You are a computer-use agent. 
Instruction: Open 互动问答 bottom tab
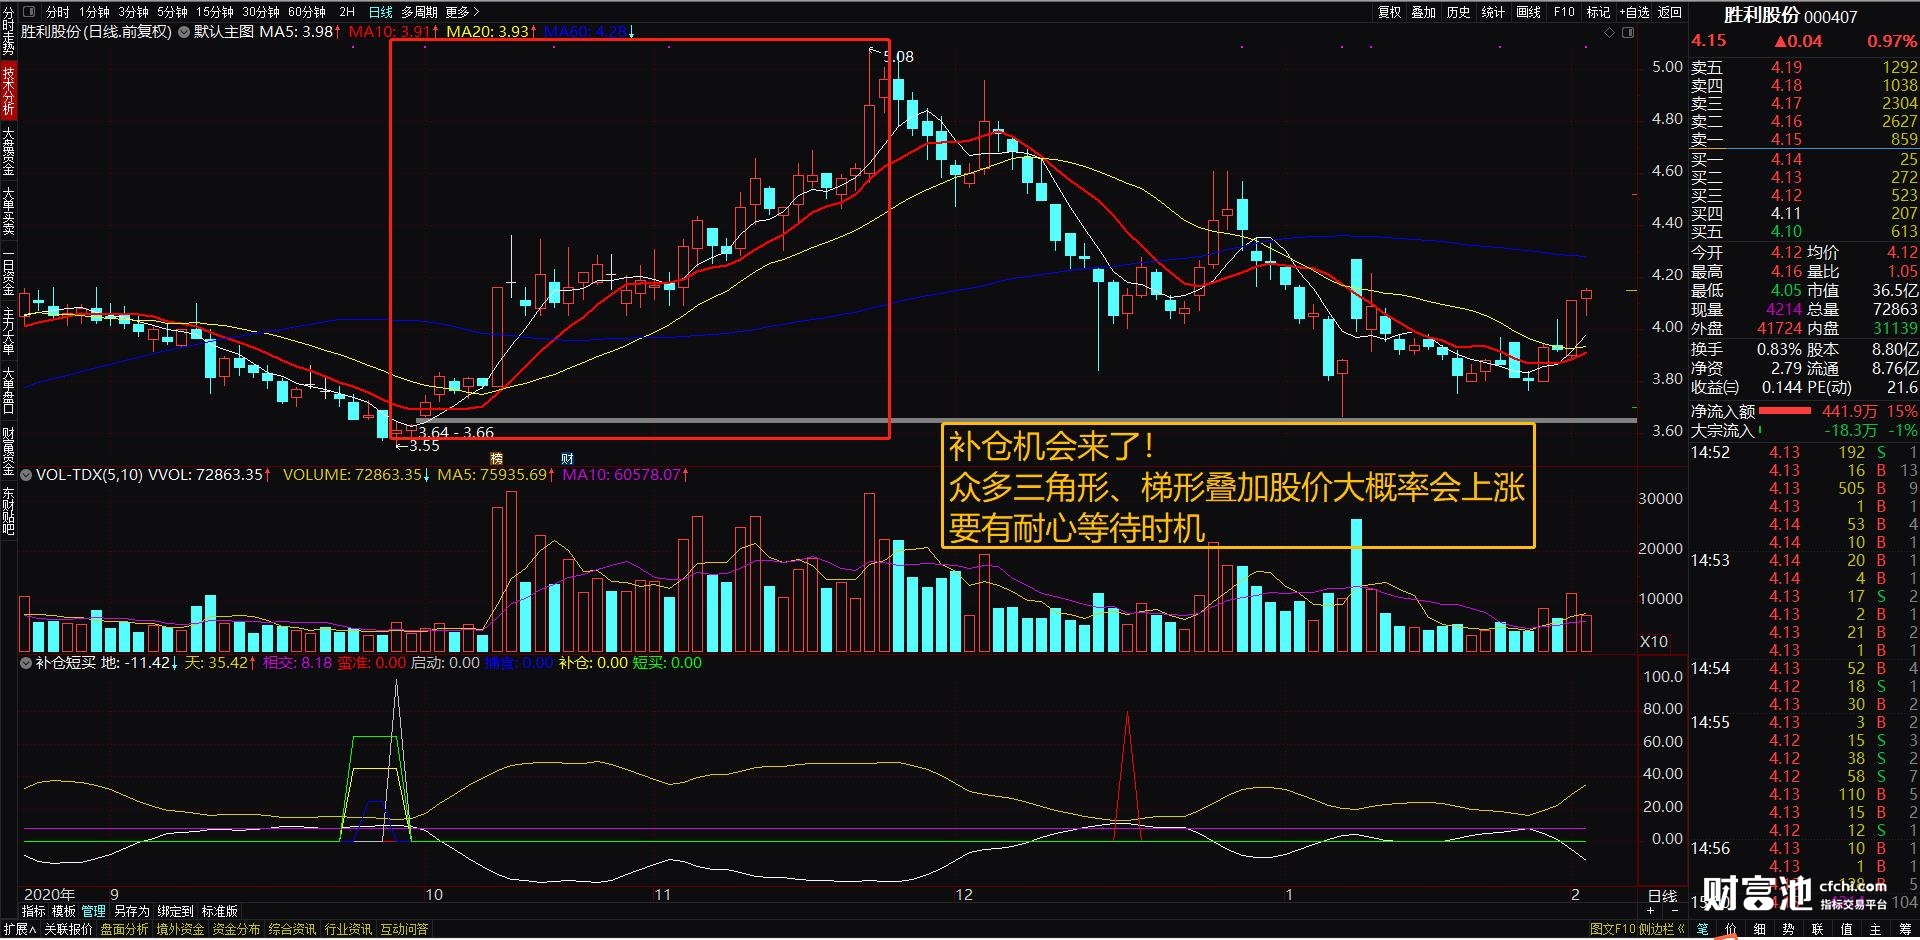(404, 929)
